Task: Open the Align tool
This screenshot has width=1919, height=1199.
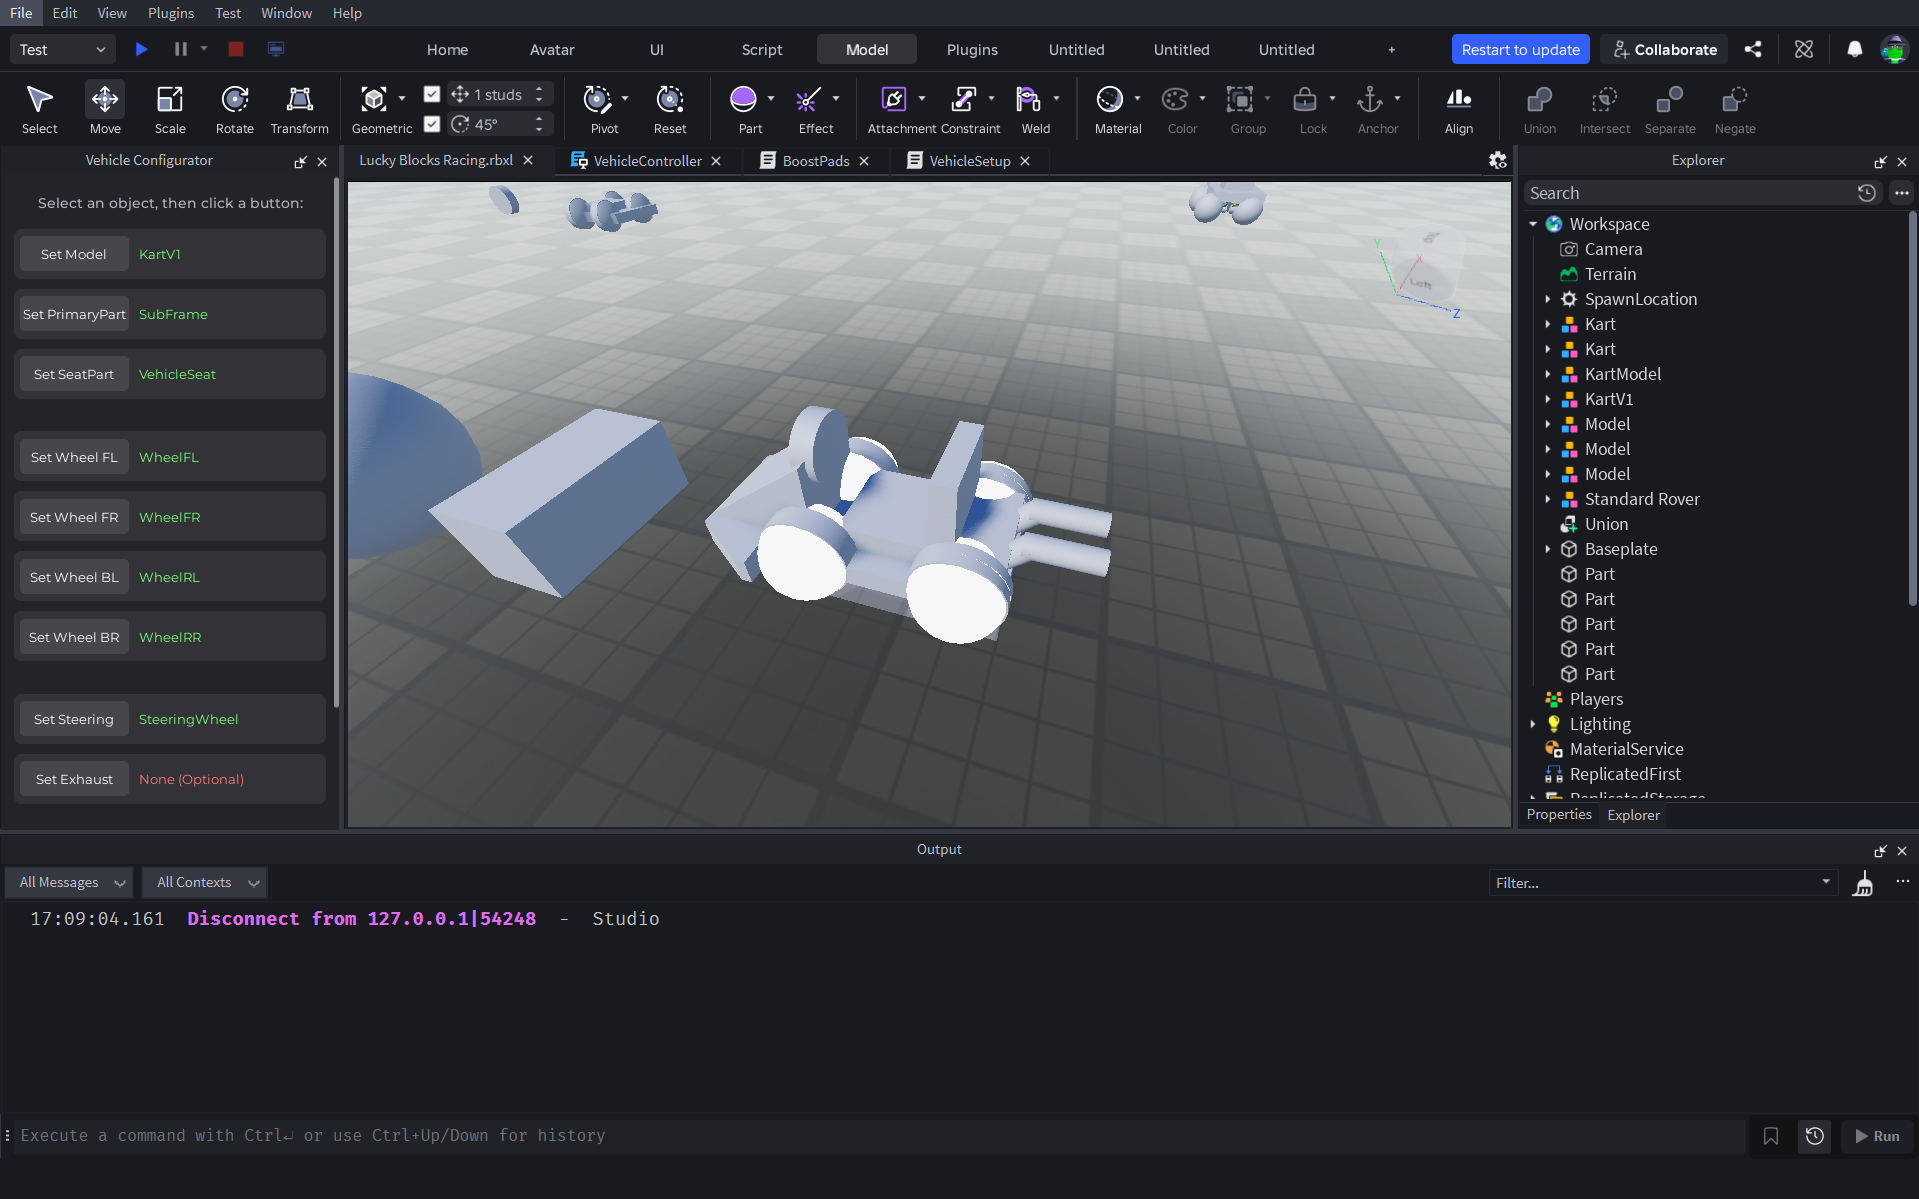Action: click(x=1459, y=108)
